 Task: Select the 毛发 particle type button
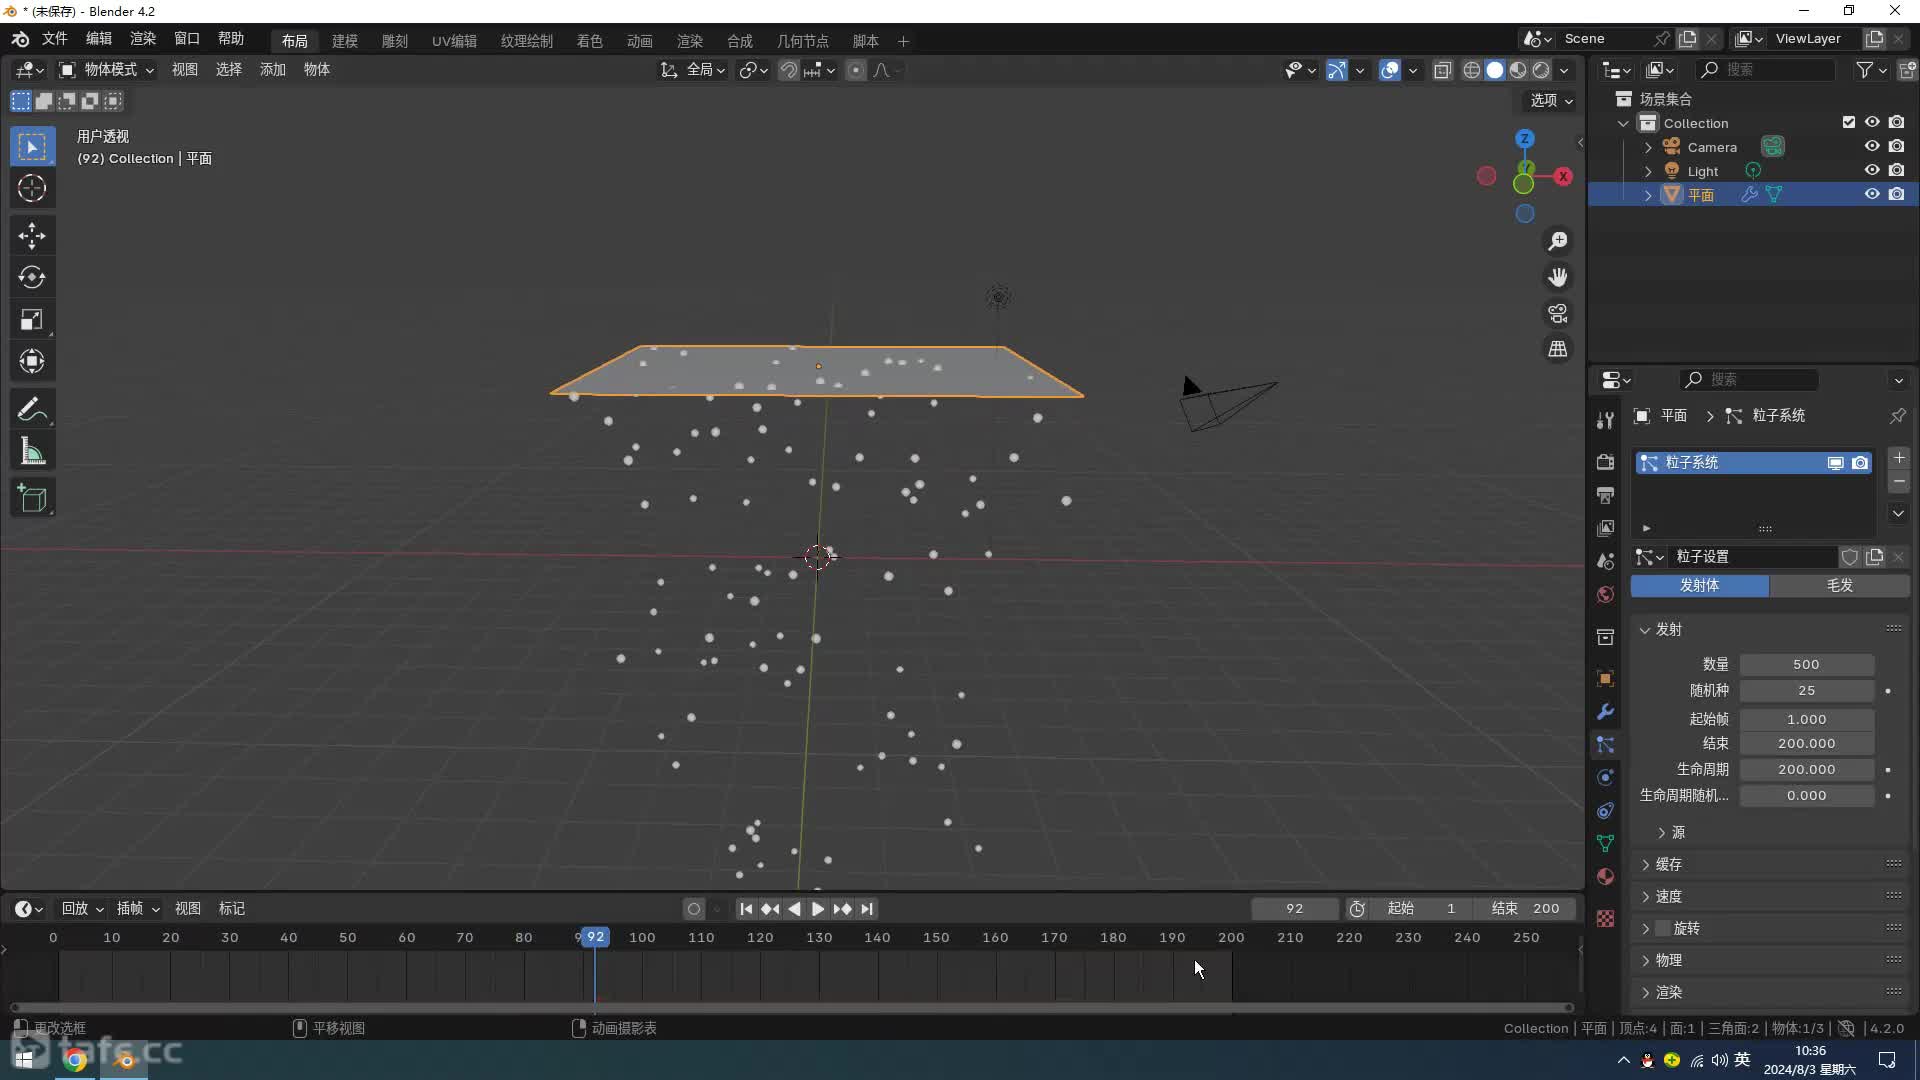pyautogui.click(x=1840, y=585)
